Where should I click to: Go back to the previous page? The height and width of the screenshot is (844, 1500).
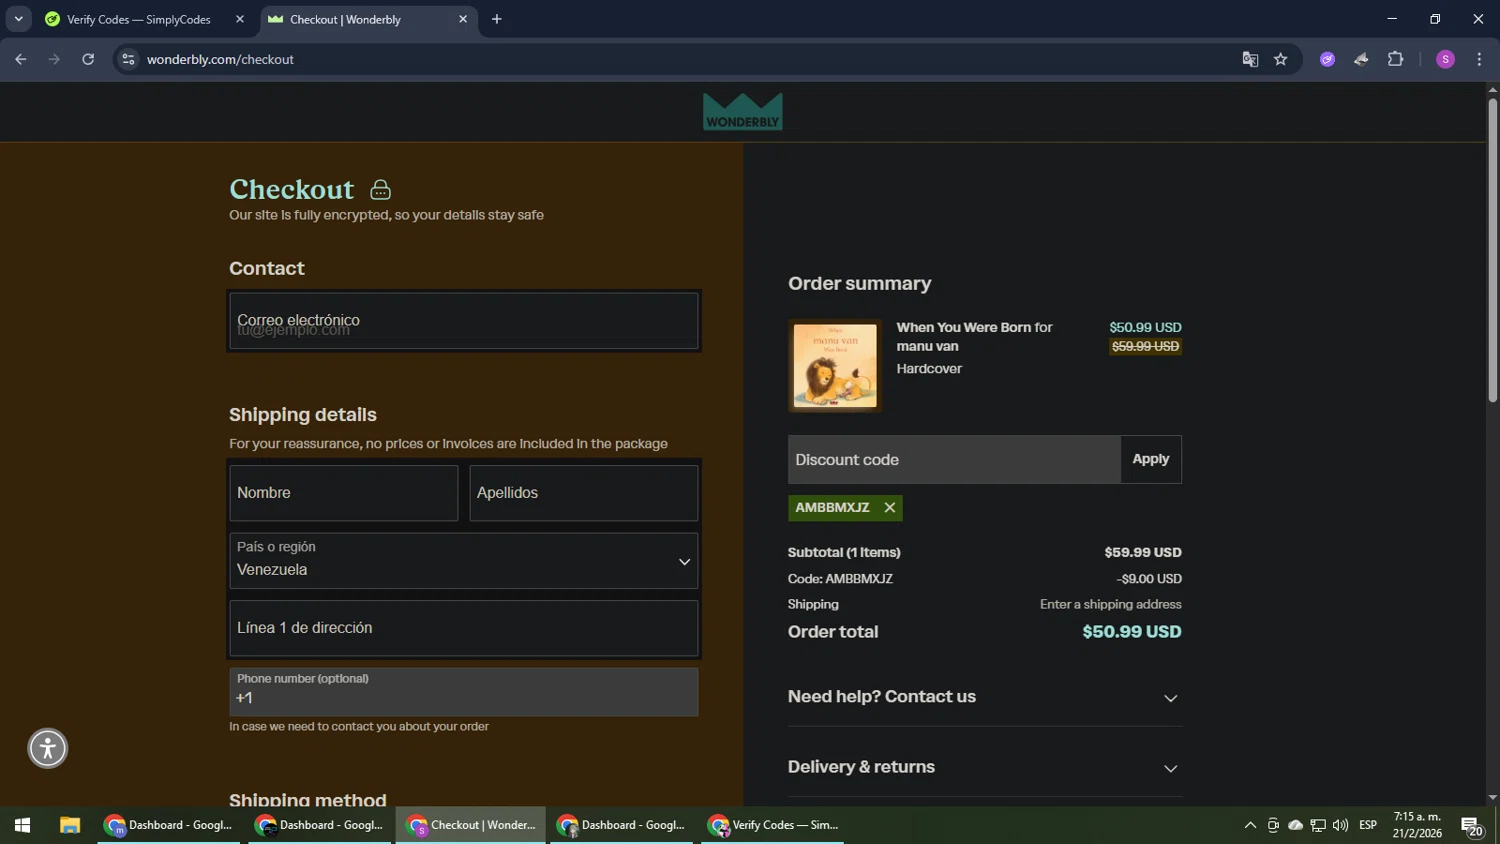tap(21, 59)
